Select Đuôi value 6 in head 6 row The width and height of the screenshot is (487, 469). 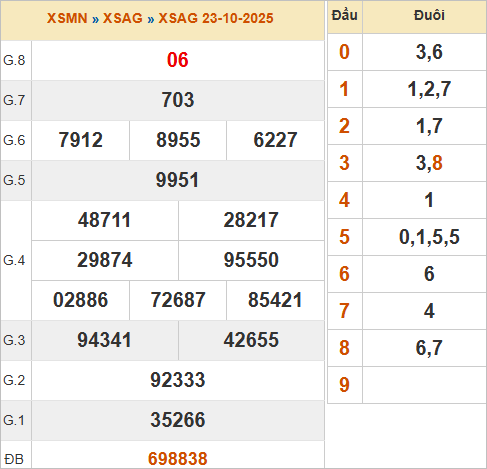click(x=429, y=274)
